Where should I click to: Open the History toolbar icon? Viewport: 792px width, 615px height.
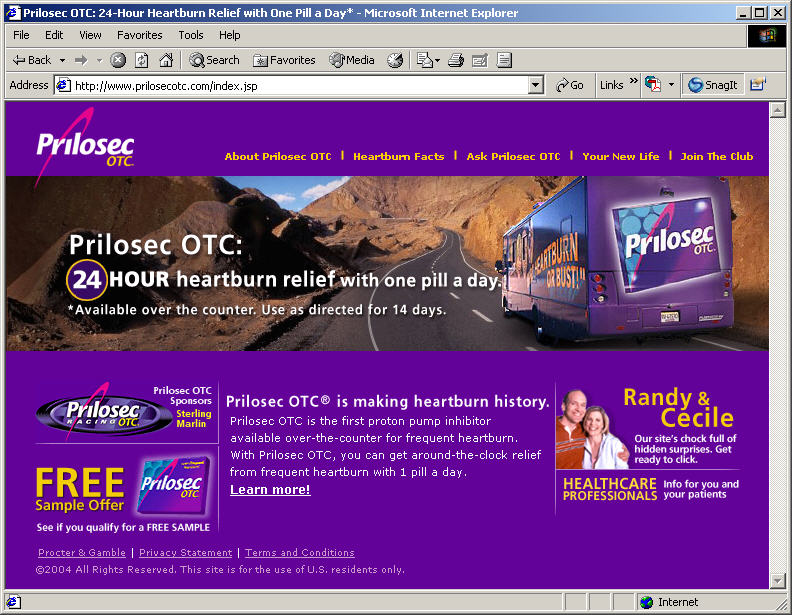(395, 61)
